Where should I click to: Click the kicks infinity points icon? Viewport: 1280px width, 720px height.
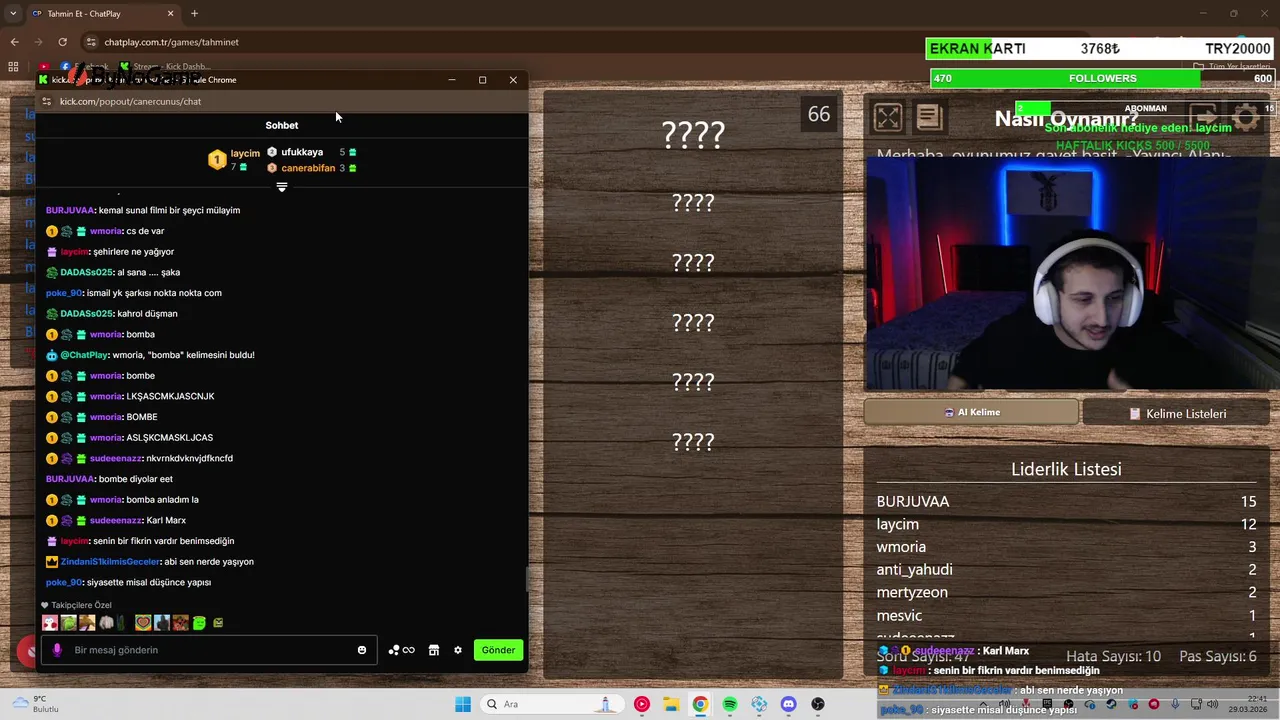401,650
